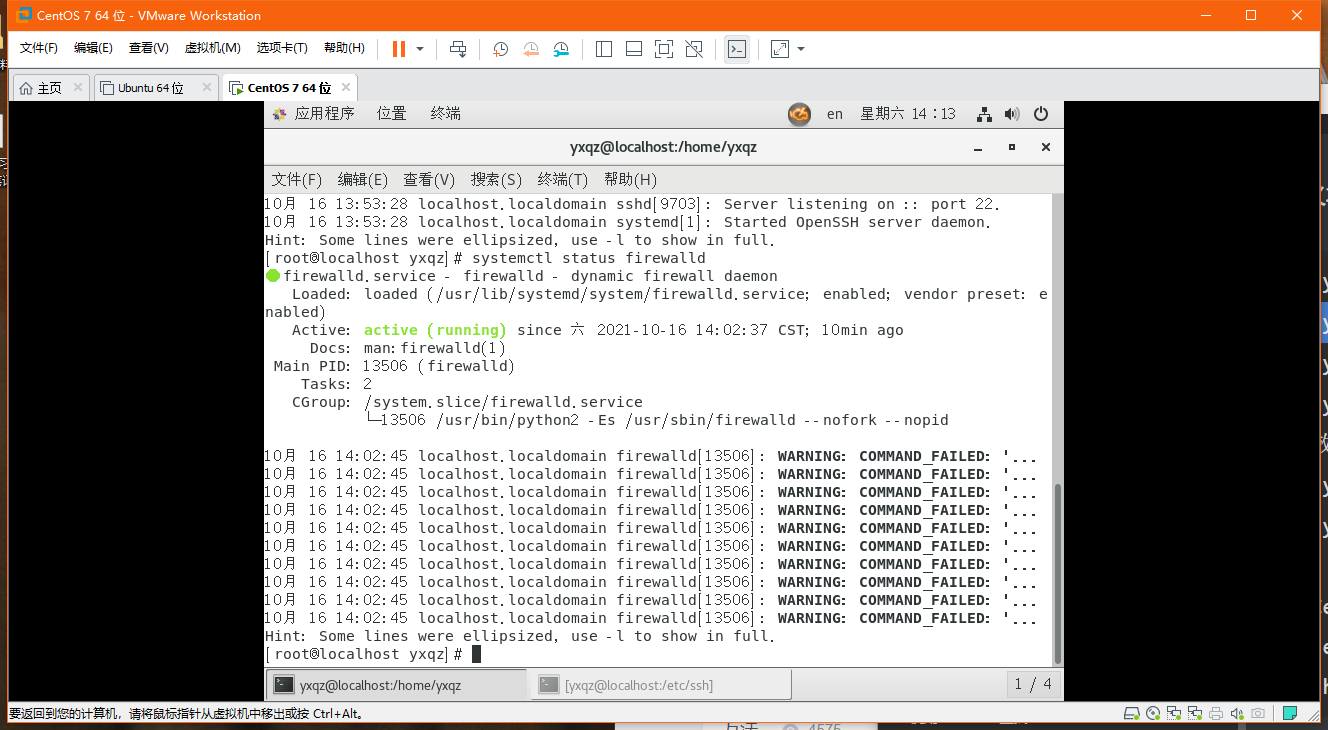
Task: Open terminal 查看(V) menu
Action: tap(429, 180)
